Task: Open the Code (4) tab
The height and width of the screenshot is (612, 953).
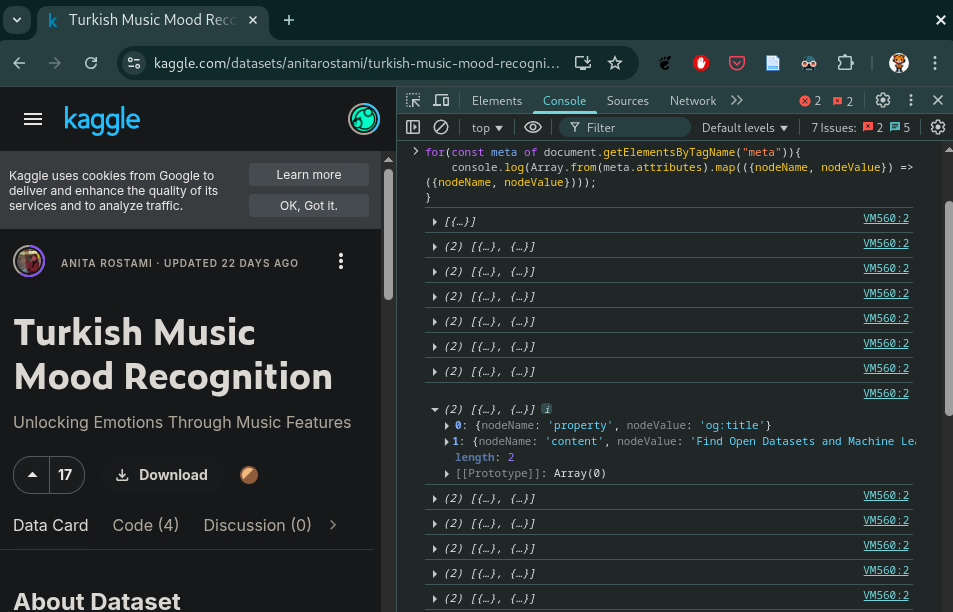Action: click(146, 525)
